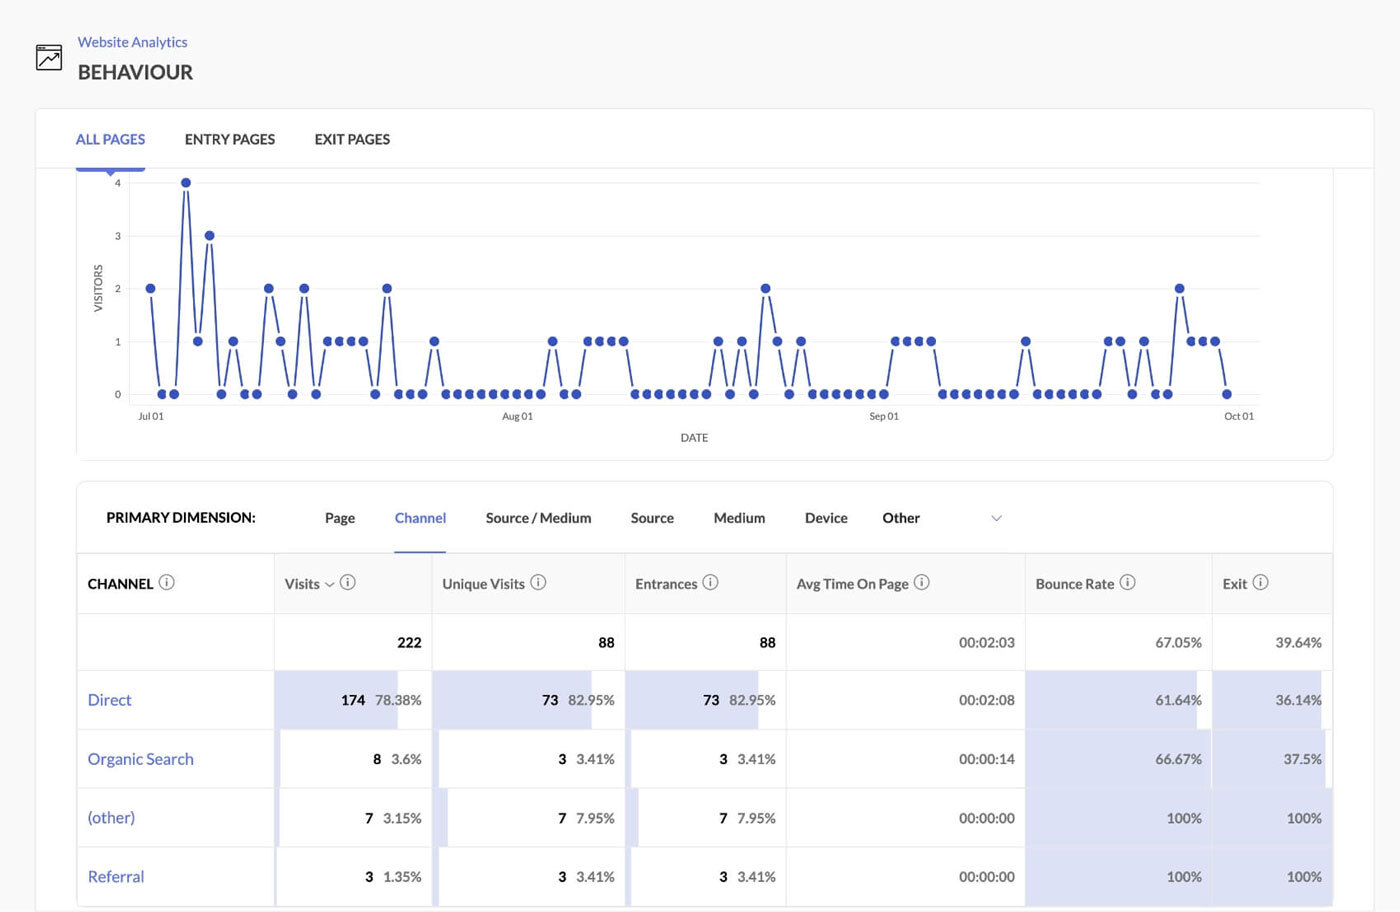Screen dimensions: 1400x912
Task: Choose Device primary dimension
Action: click(826, 518)
